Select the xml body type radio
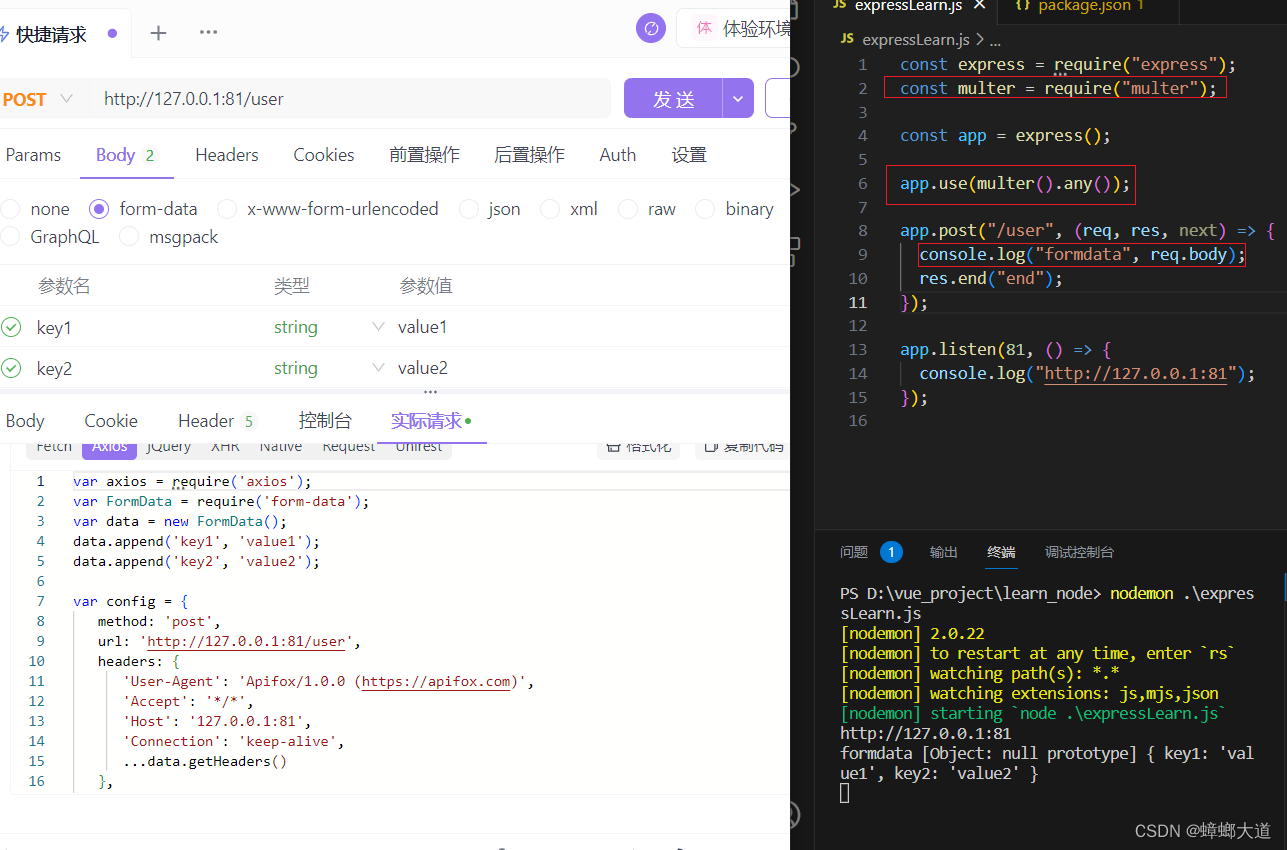The width and height of the screenshot is (1287, 850). pyautogui.click(x=550, y=209)
